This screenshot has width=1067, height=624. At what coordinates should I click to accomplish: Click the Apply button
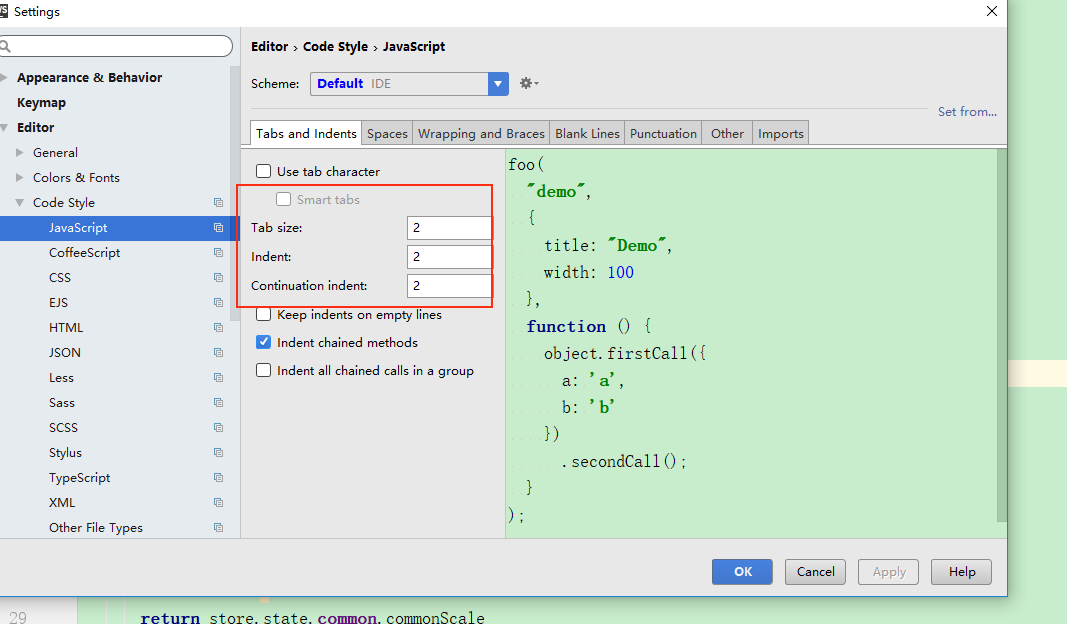pyautogui.click(x=888, y=572)
